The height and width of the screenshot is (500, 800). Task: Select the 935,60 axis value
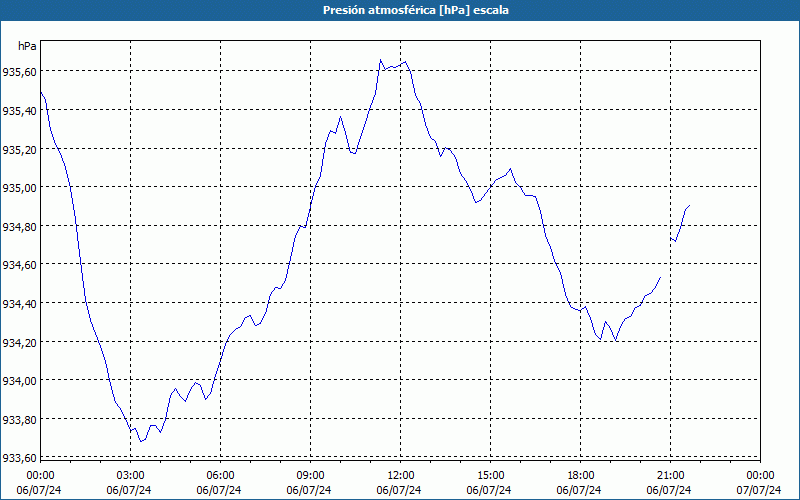click(x=20, y=72)
